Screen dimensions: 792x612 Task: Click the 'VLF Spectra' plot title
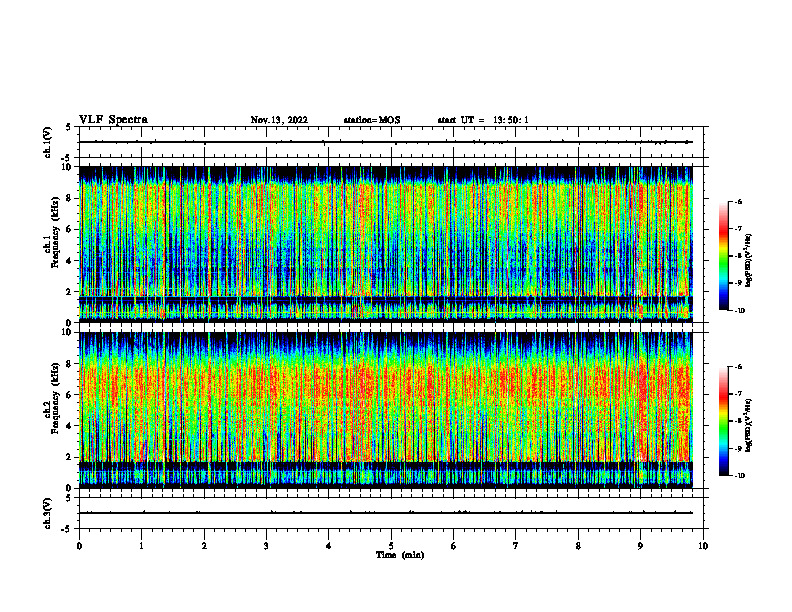113,120
